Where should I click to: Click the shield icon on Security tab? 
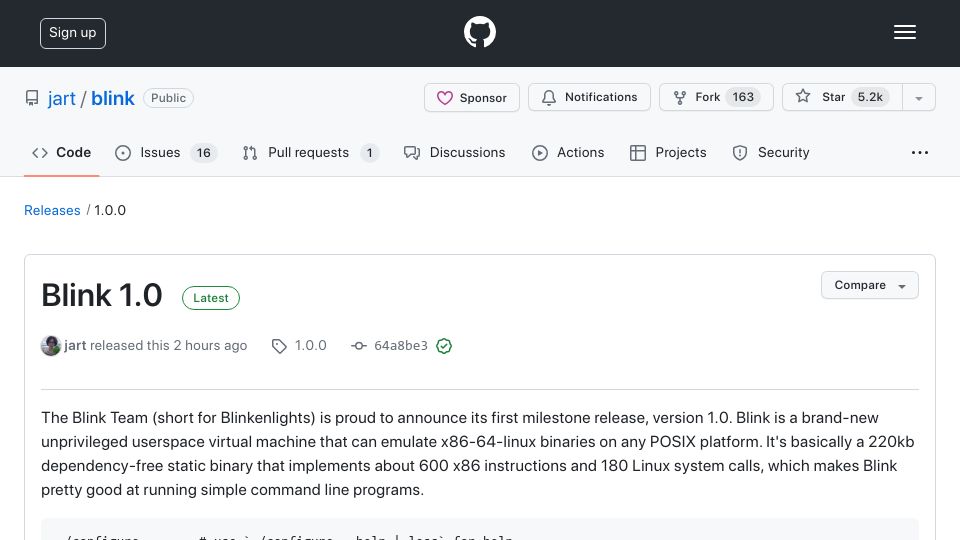pos(740,153)
